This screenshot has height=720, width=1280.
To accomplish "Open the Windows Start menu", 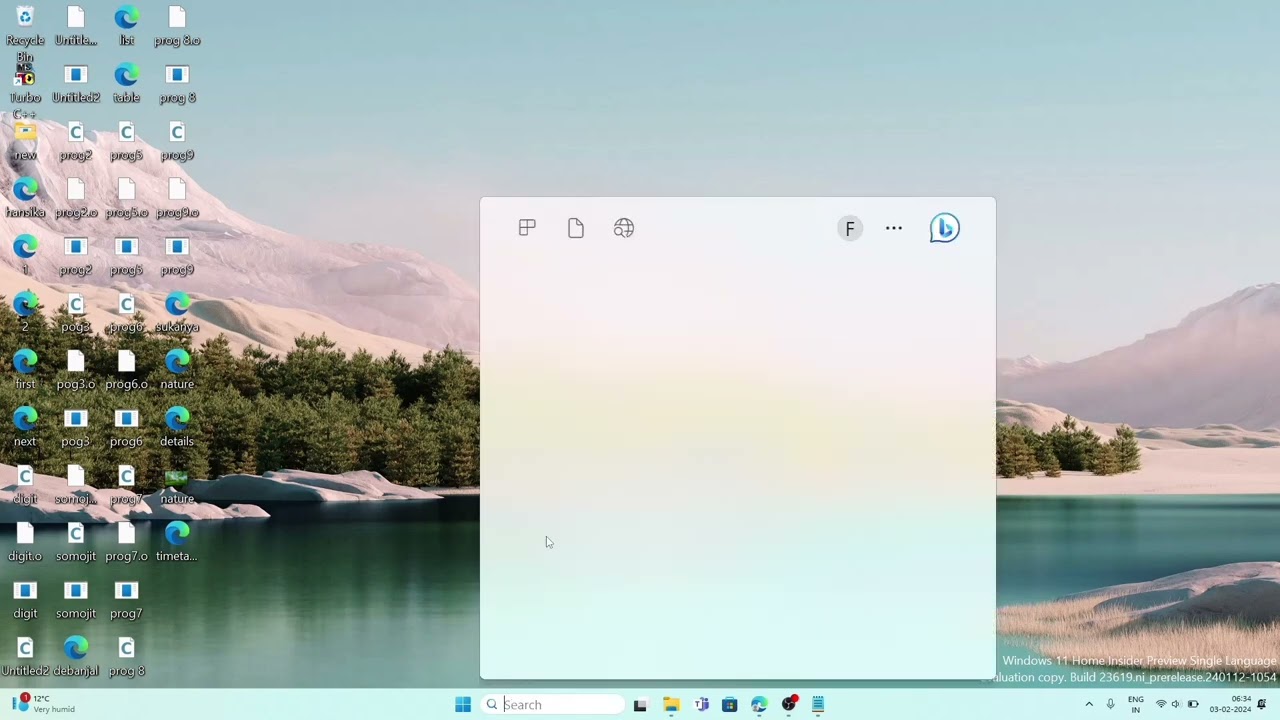I will (x=463, y=704).
